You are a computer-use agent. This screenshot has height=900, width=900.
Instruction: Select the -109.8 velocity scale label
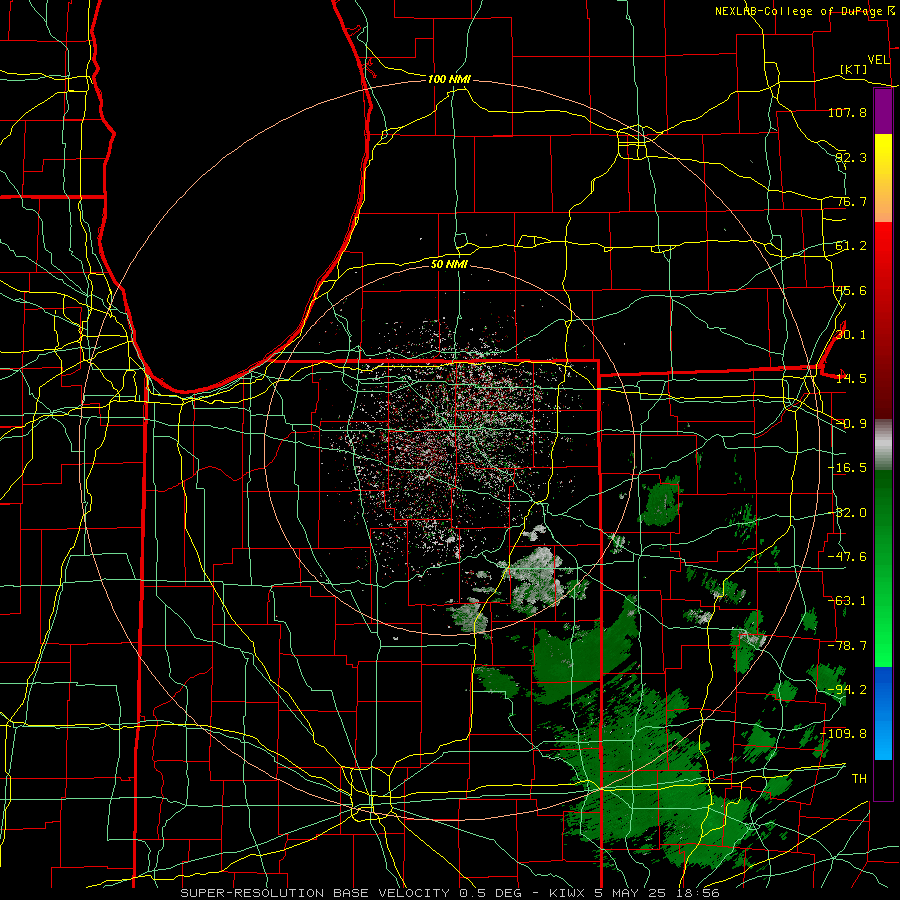(x=844, y=734)
